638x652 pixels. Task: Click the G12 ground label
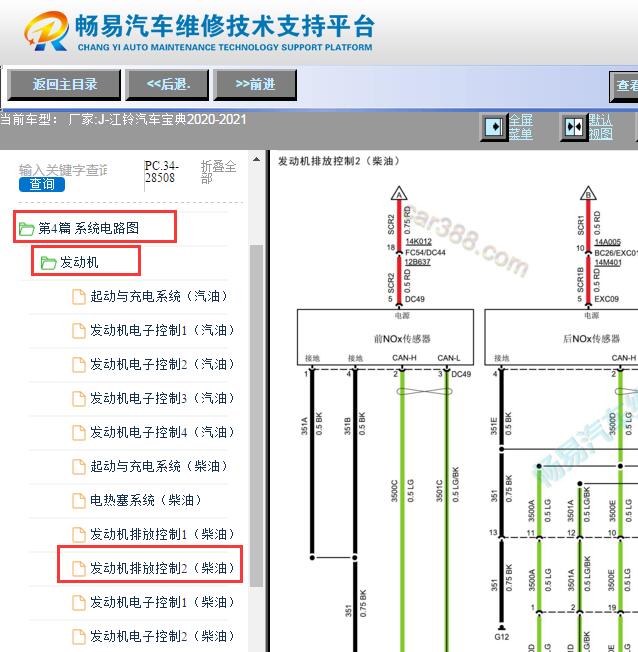coord(502,637)
